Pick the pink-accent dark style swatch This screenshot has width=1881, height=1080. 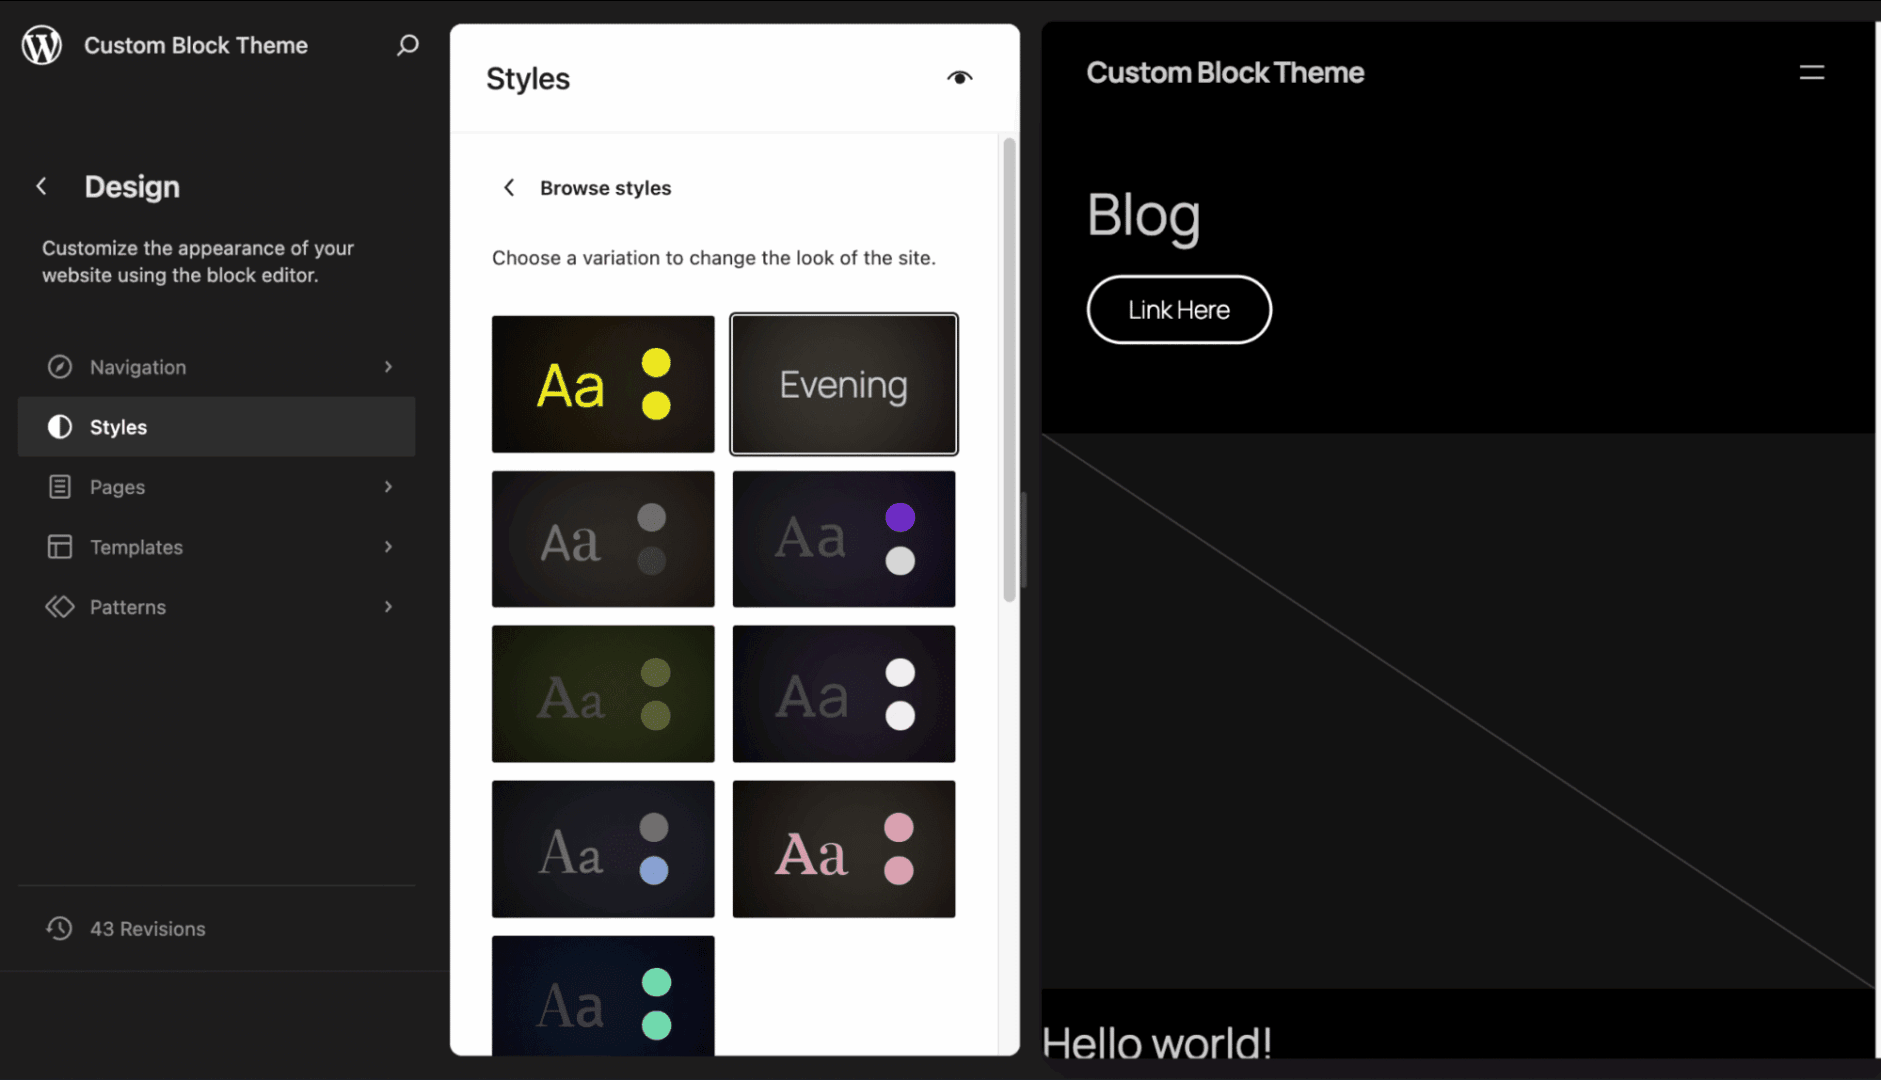pyautogui.click(x=843, y=848)
